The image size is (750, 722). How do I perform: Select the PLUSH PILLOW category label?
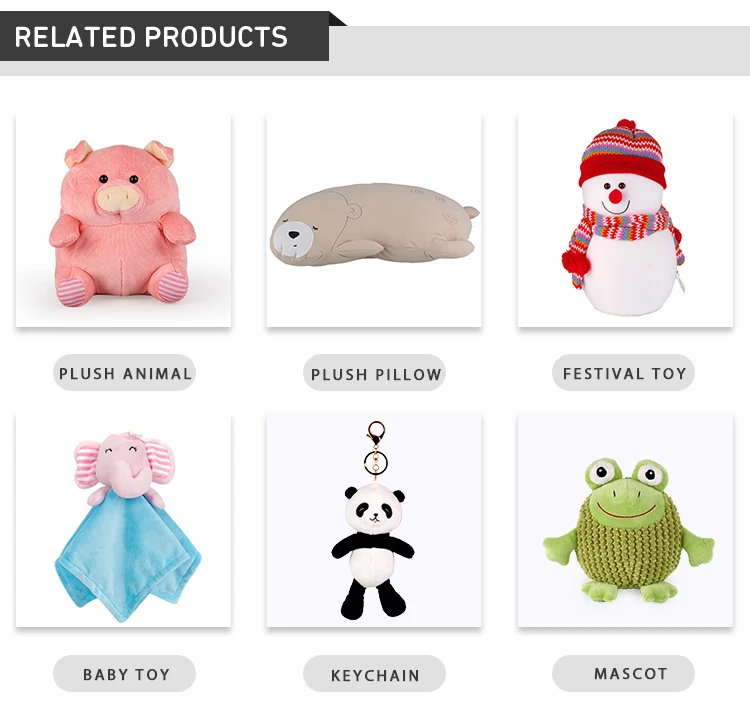(375, 373)
